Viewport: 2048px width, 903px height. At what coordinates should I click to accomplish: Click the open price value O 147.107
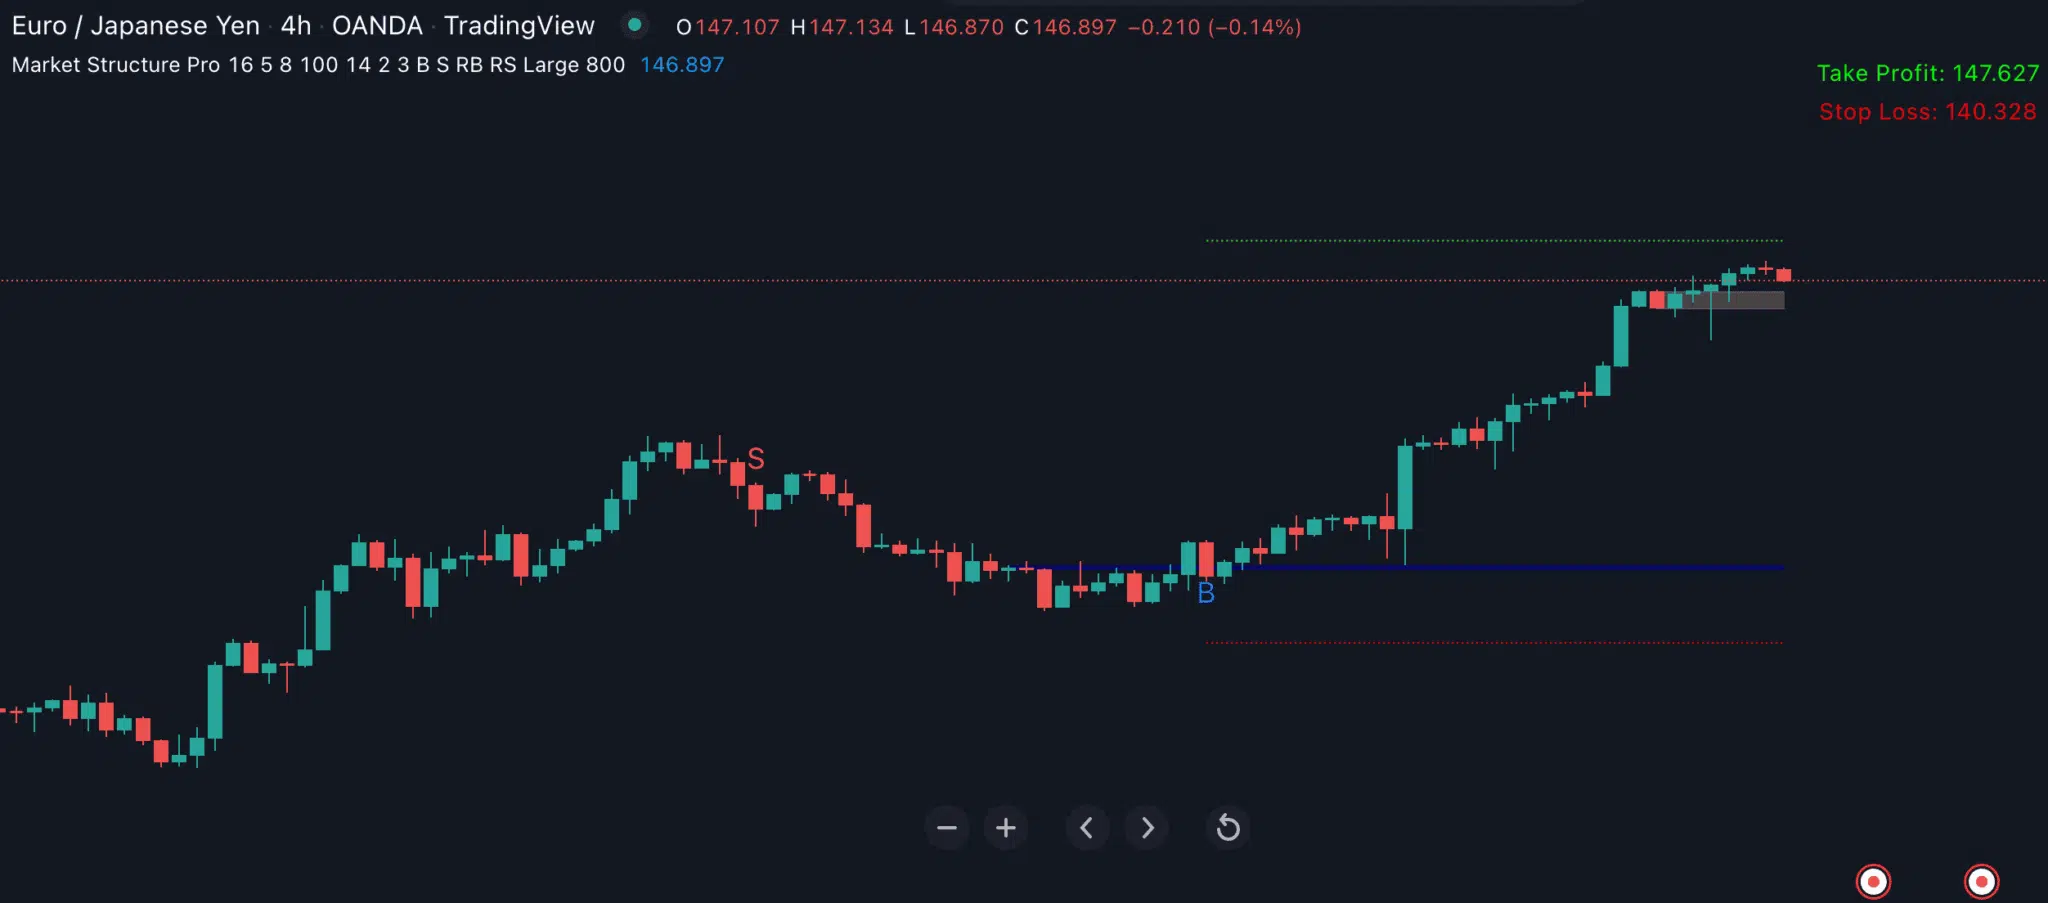(x=727, y=27)
